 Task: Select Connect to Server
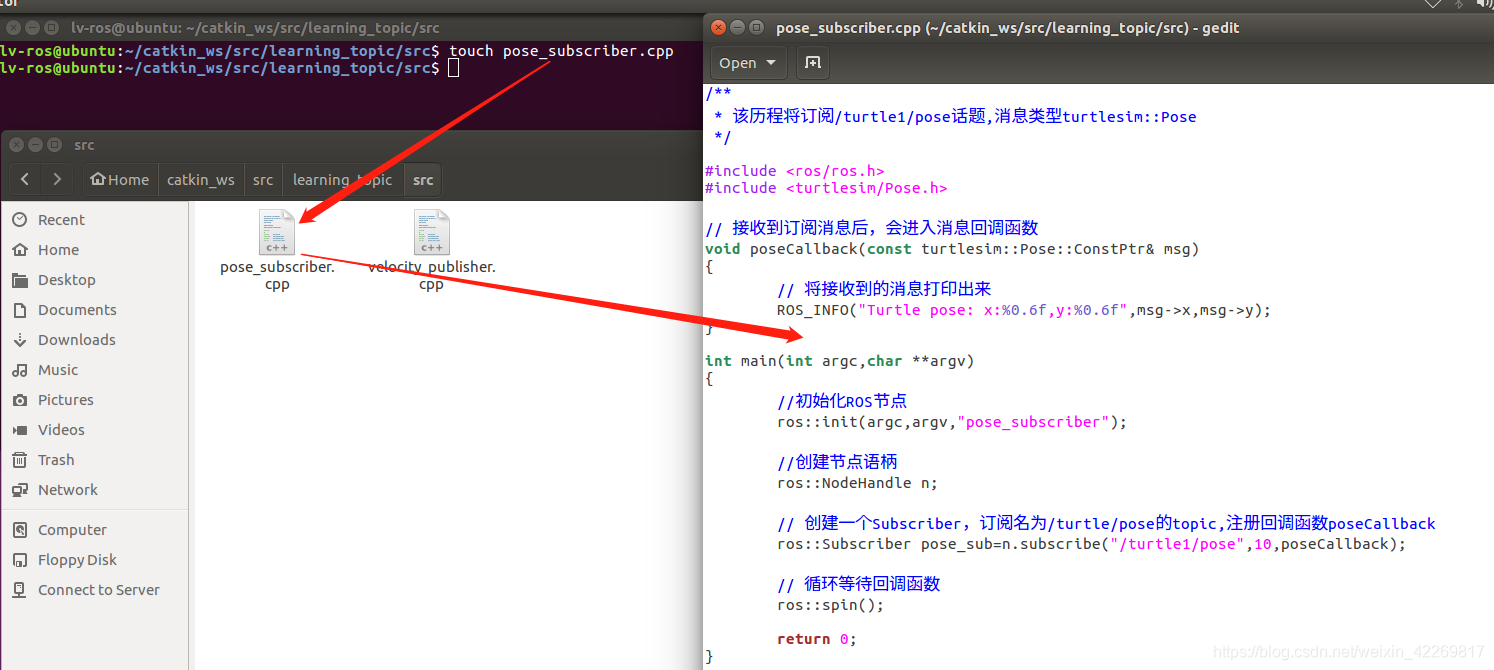(99, 590)
